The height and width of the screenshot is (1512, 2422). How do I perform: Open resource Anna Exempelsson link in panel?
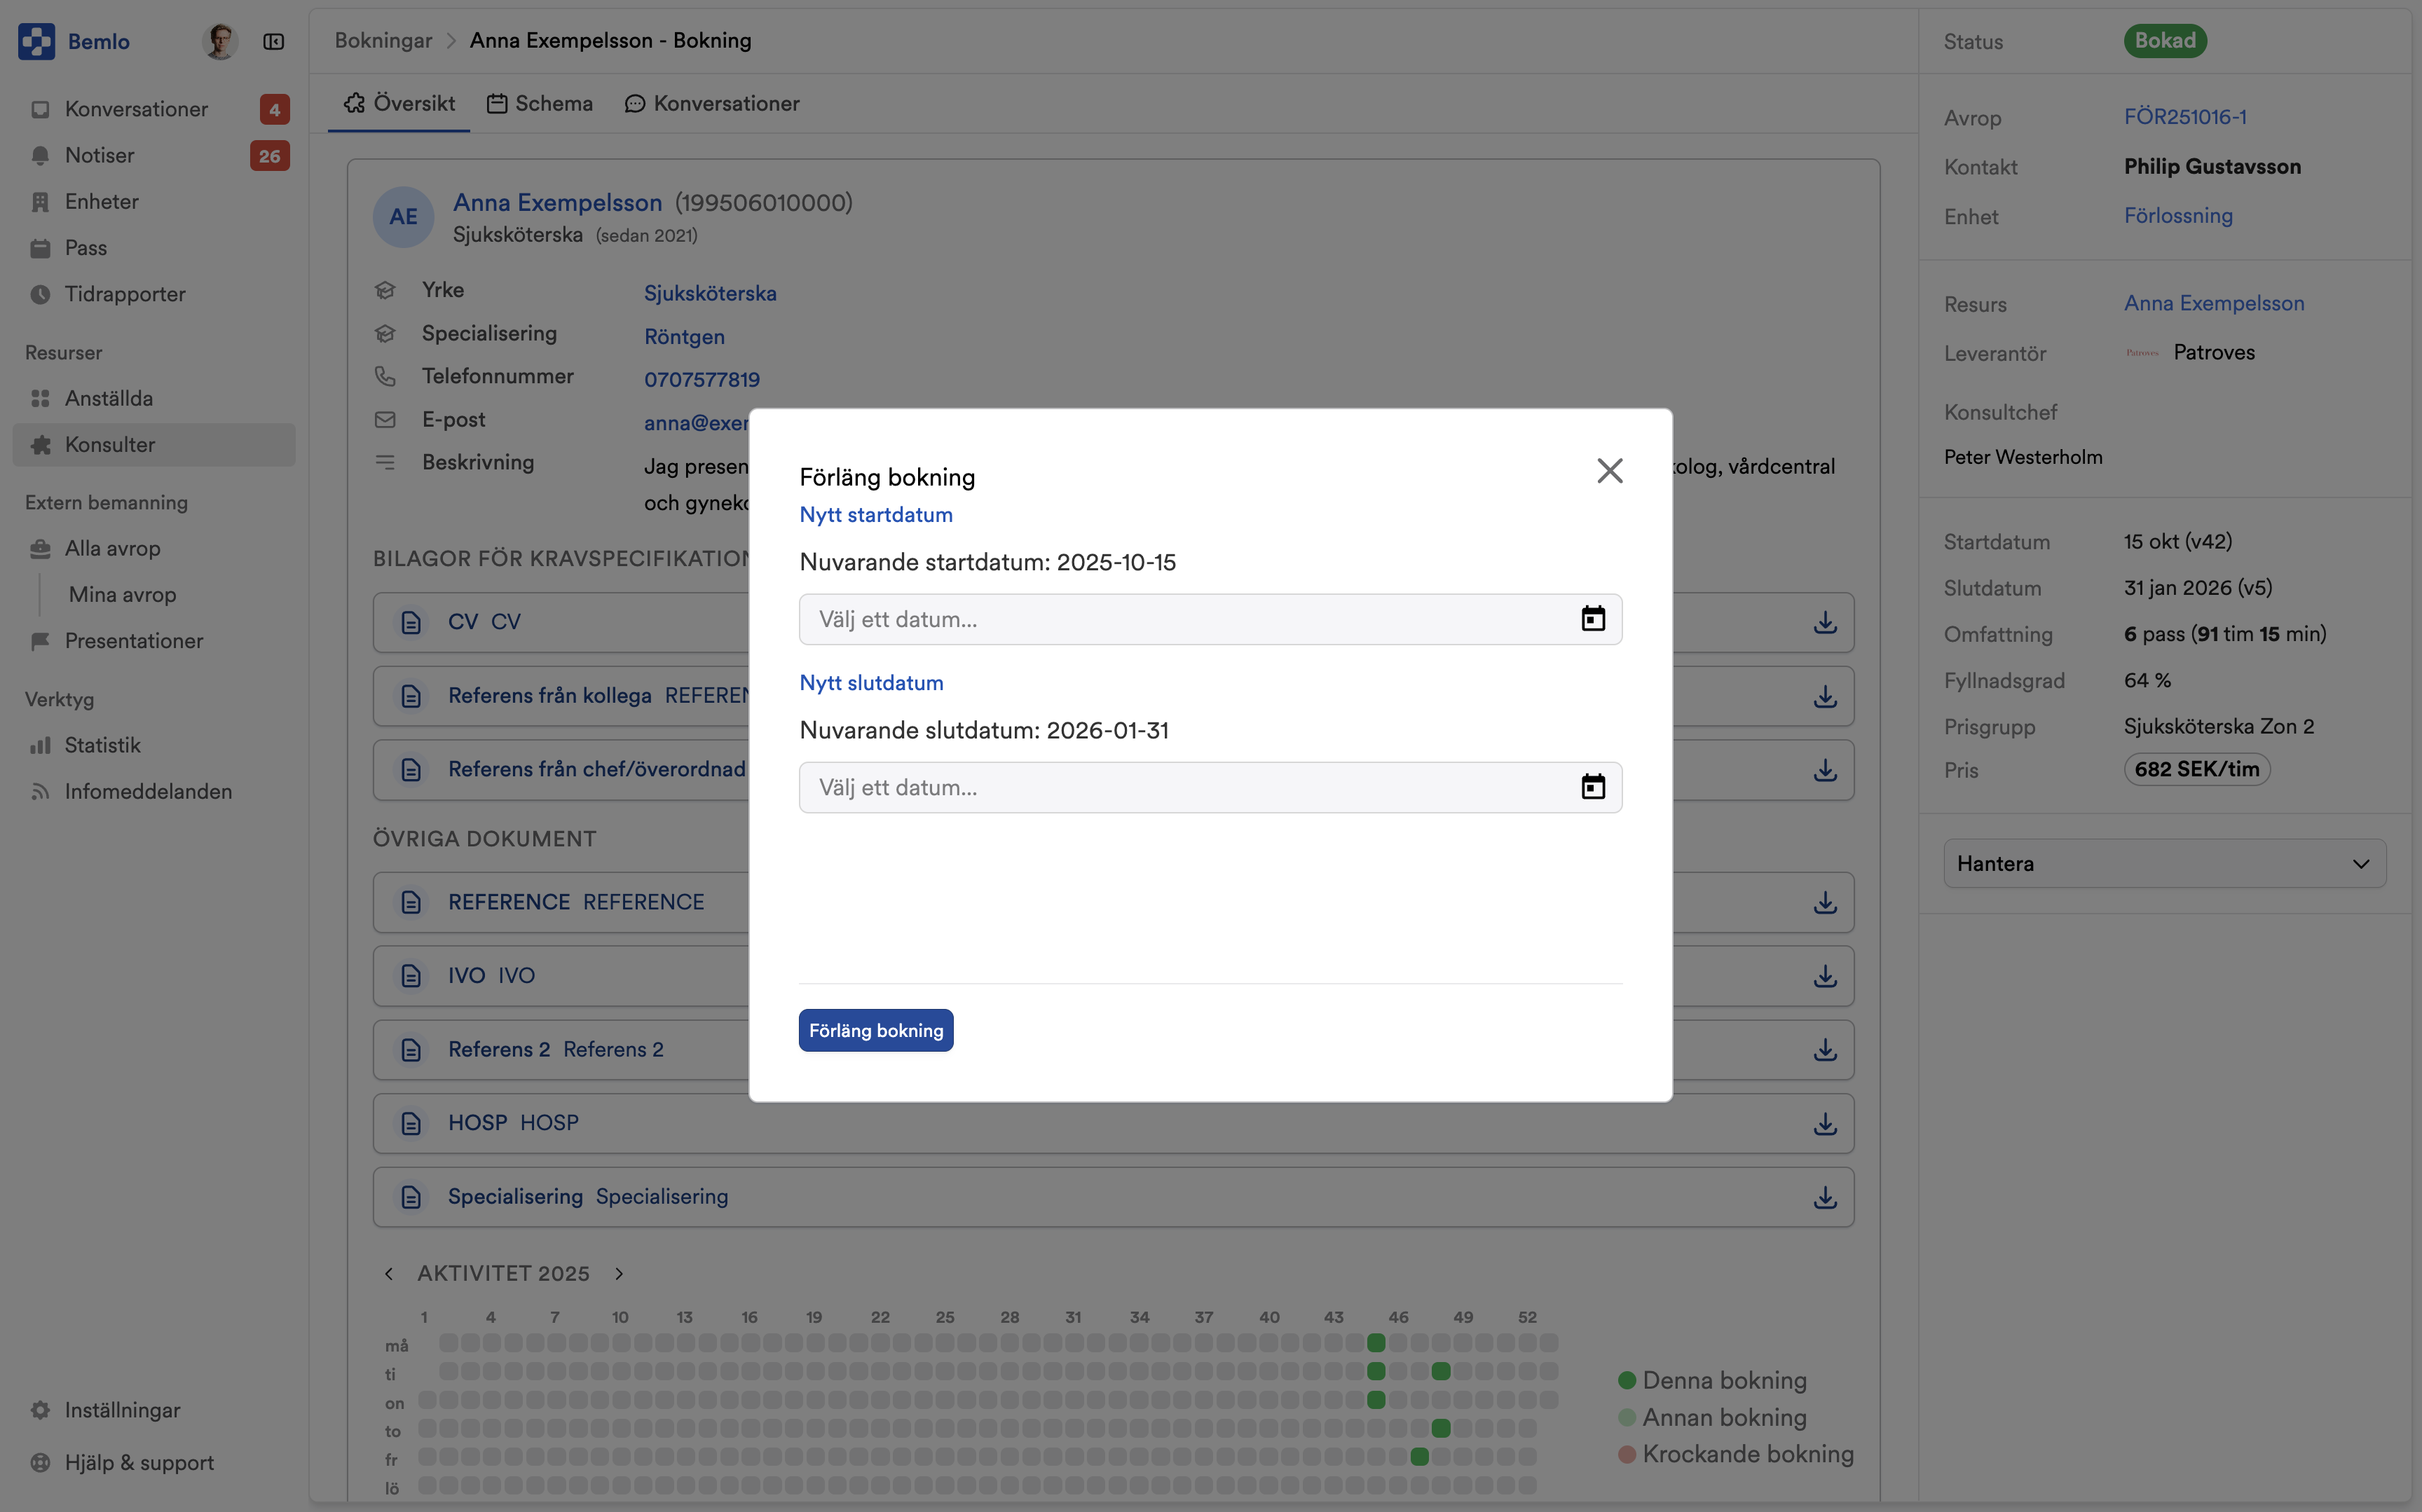(2214, 303)
